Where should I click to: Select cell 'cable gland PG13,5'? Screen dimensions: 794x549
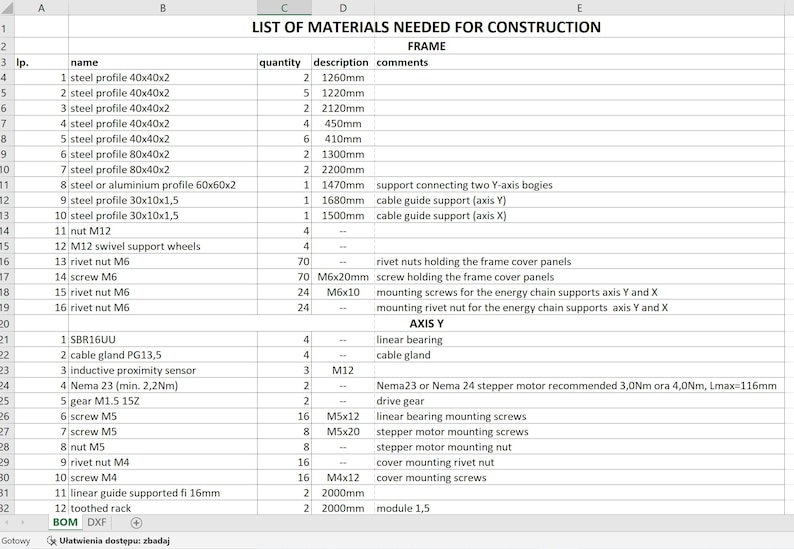(163, 355)
